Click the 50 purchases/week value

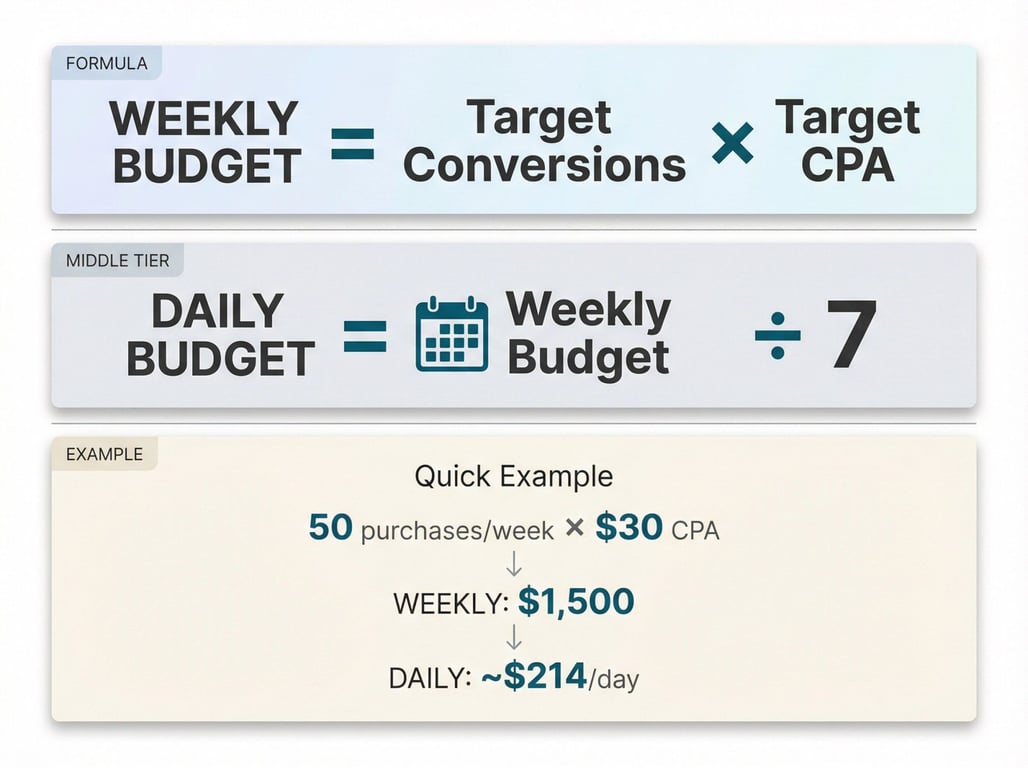point(431,528)
